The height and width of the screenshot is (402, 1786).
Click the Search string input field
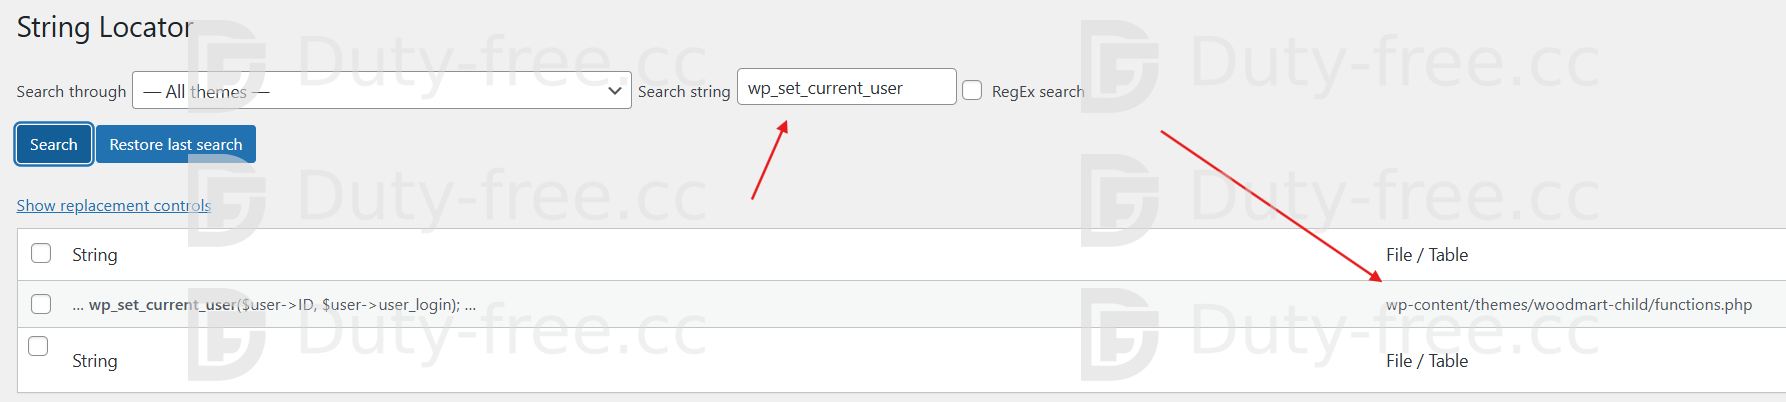pyautogui.click(x=846, y=88)
